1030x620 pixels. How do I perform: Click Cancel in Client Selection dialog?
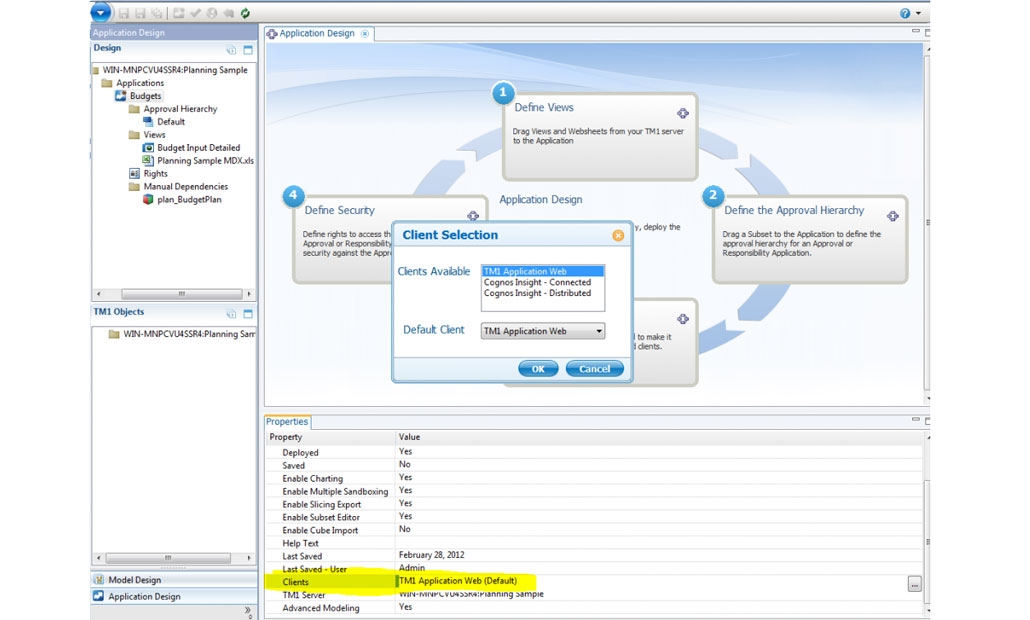point(594,369)
